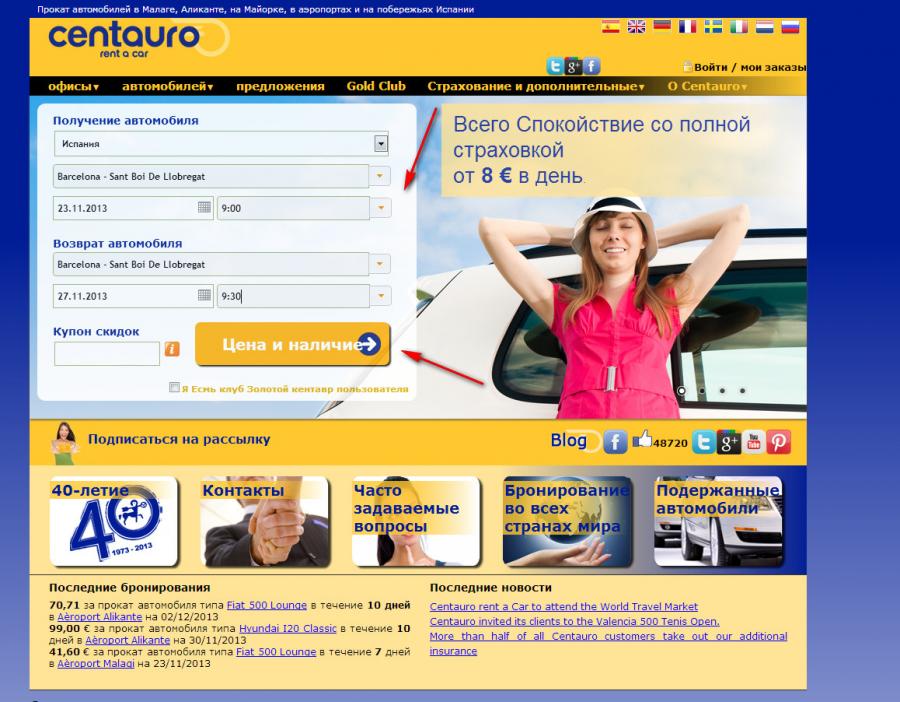Open the additional insurance news link
900x702 pixels.
[608, 643]
